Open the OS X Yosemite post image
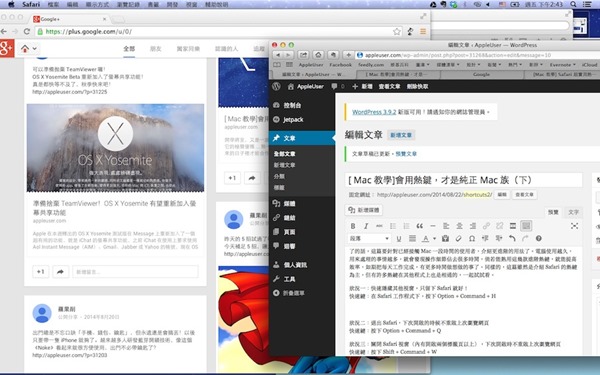 pyautogui.click(x=115, y=148)
